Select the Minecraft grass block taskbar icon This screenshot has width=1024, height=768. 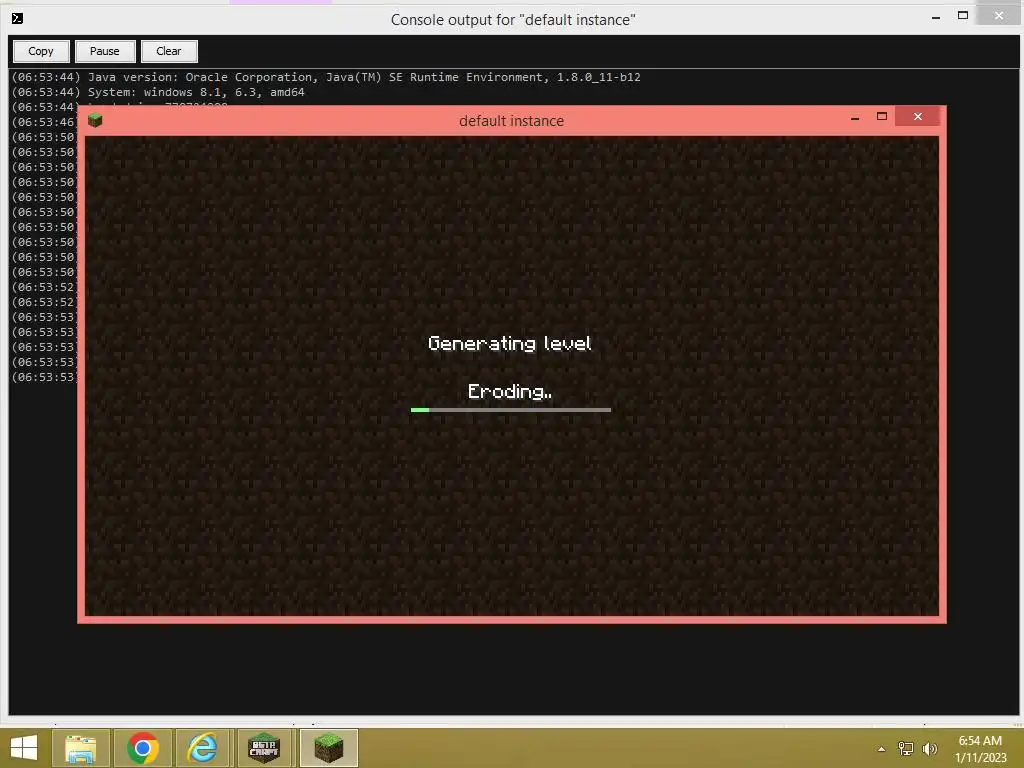[328, 748]
